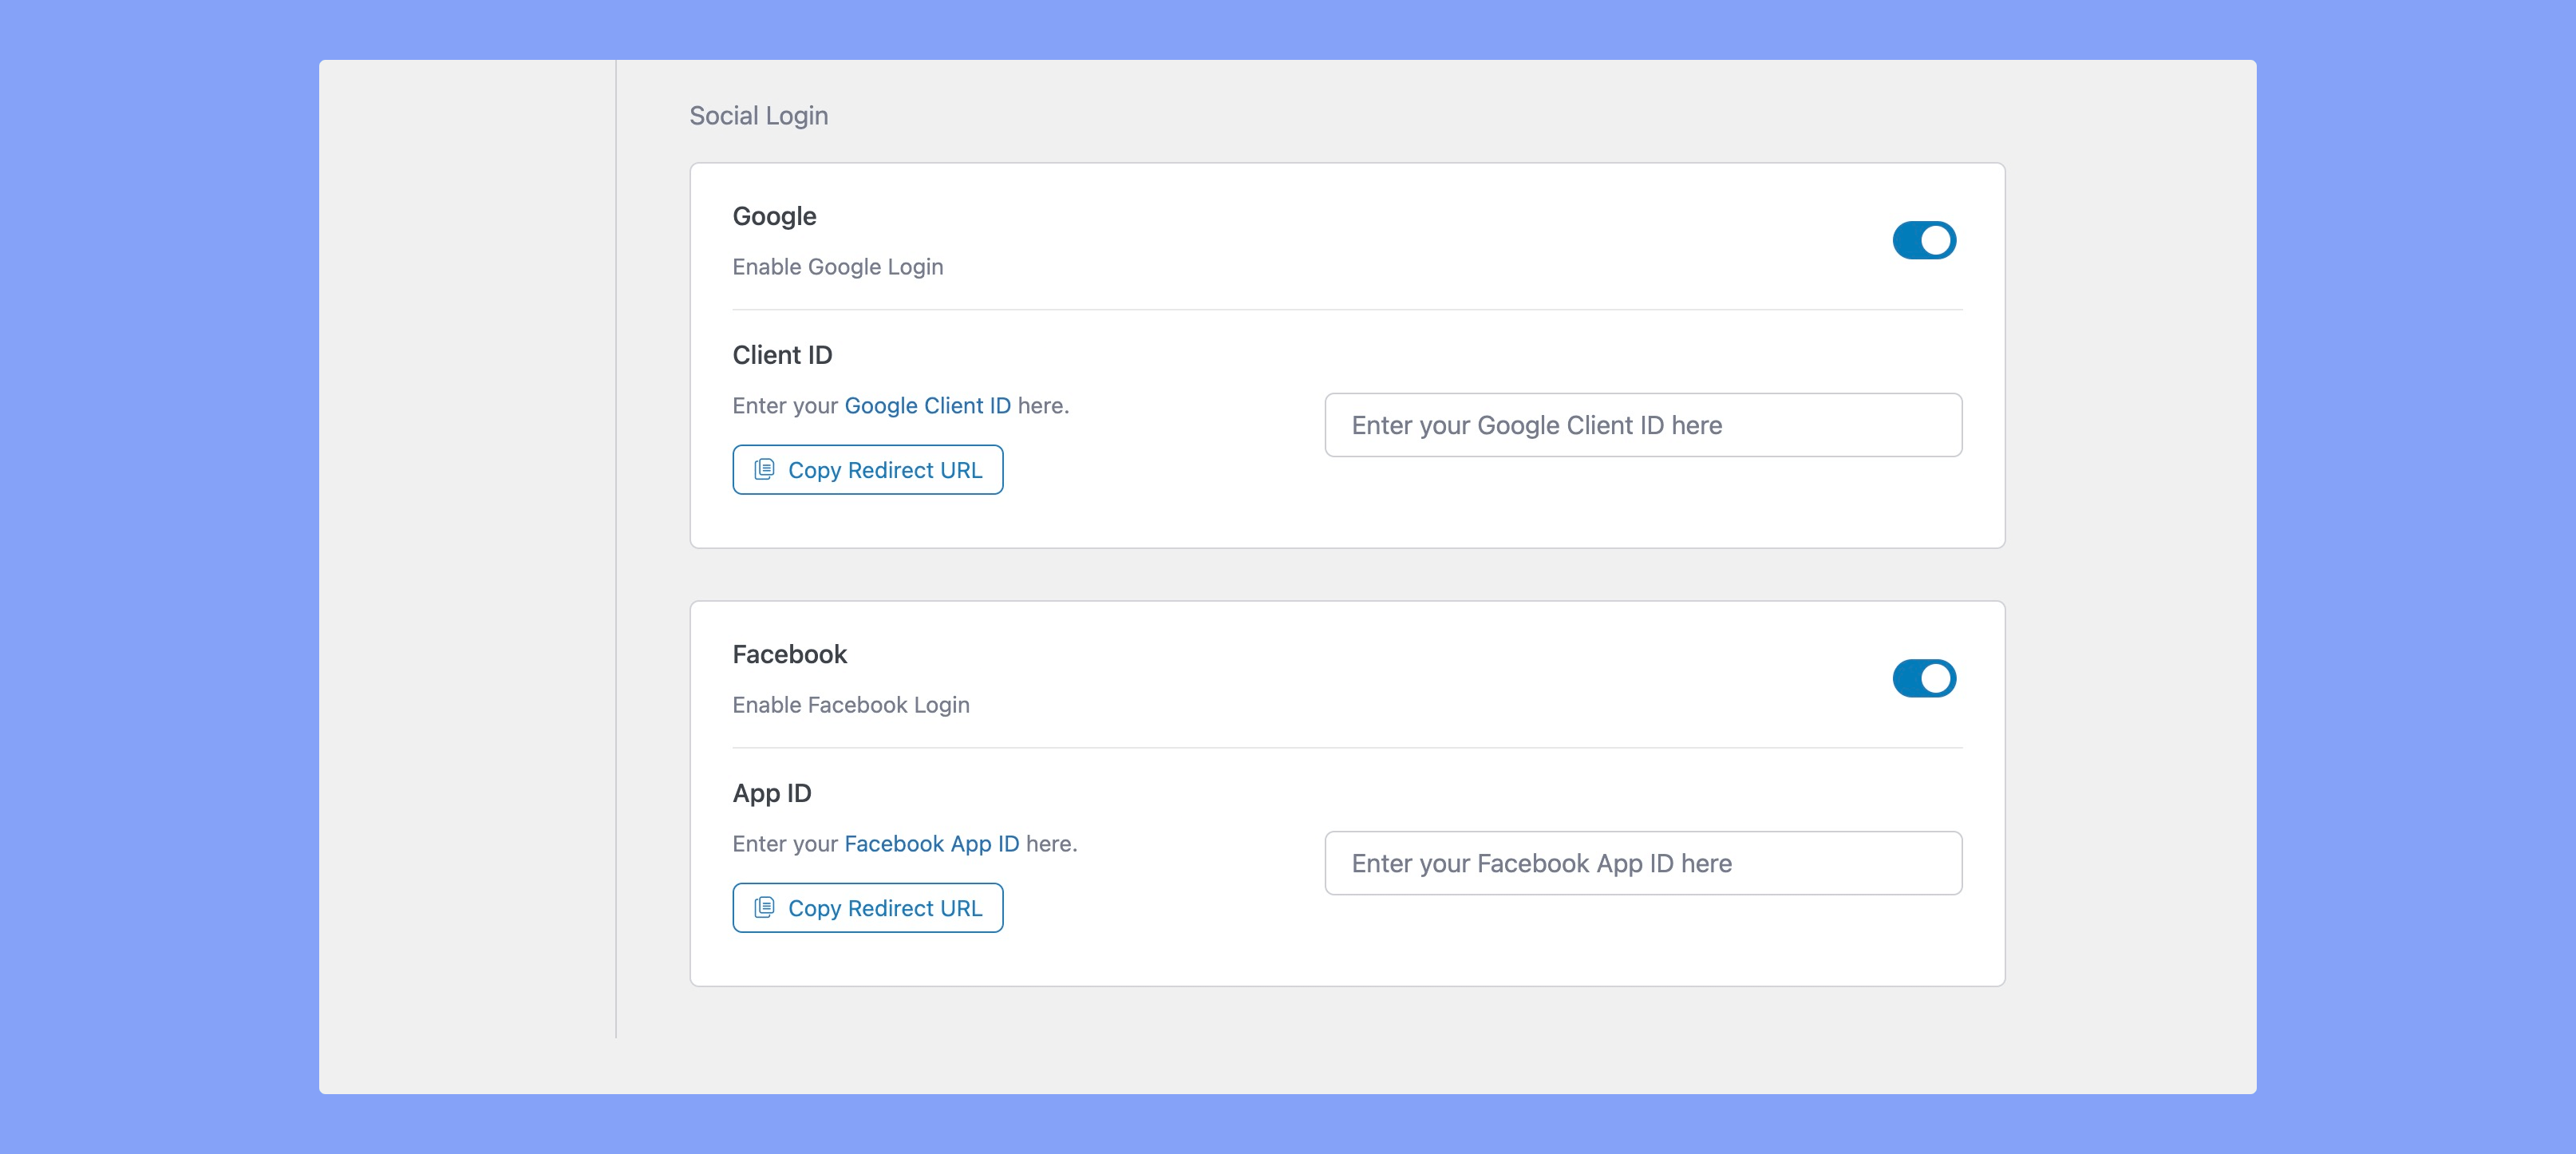The height and width of the screenshot is (1154, 2576).
Task: Click the copy icon in Google's Copy Redirect URL button
Action: [x=764, y=469]
